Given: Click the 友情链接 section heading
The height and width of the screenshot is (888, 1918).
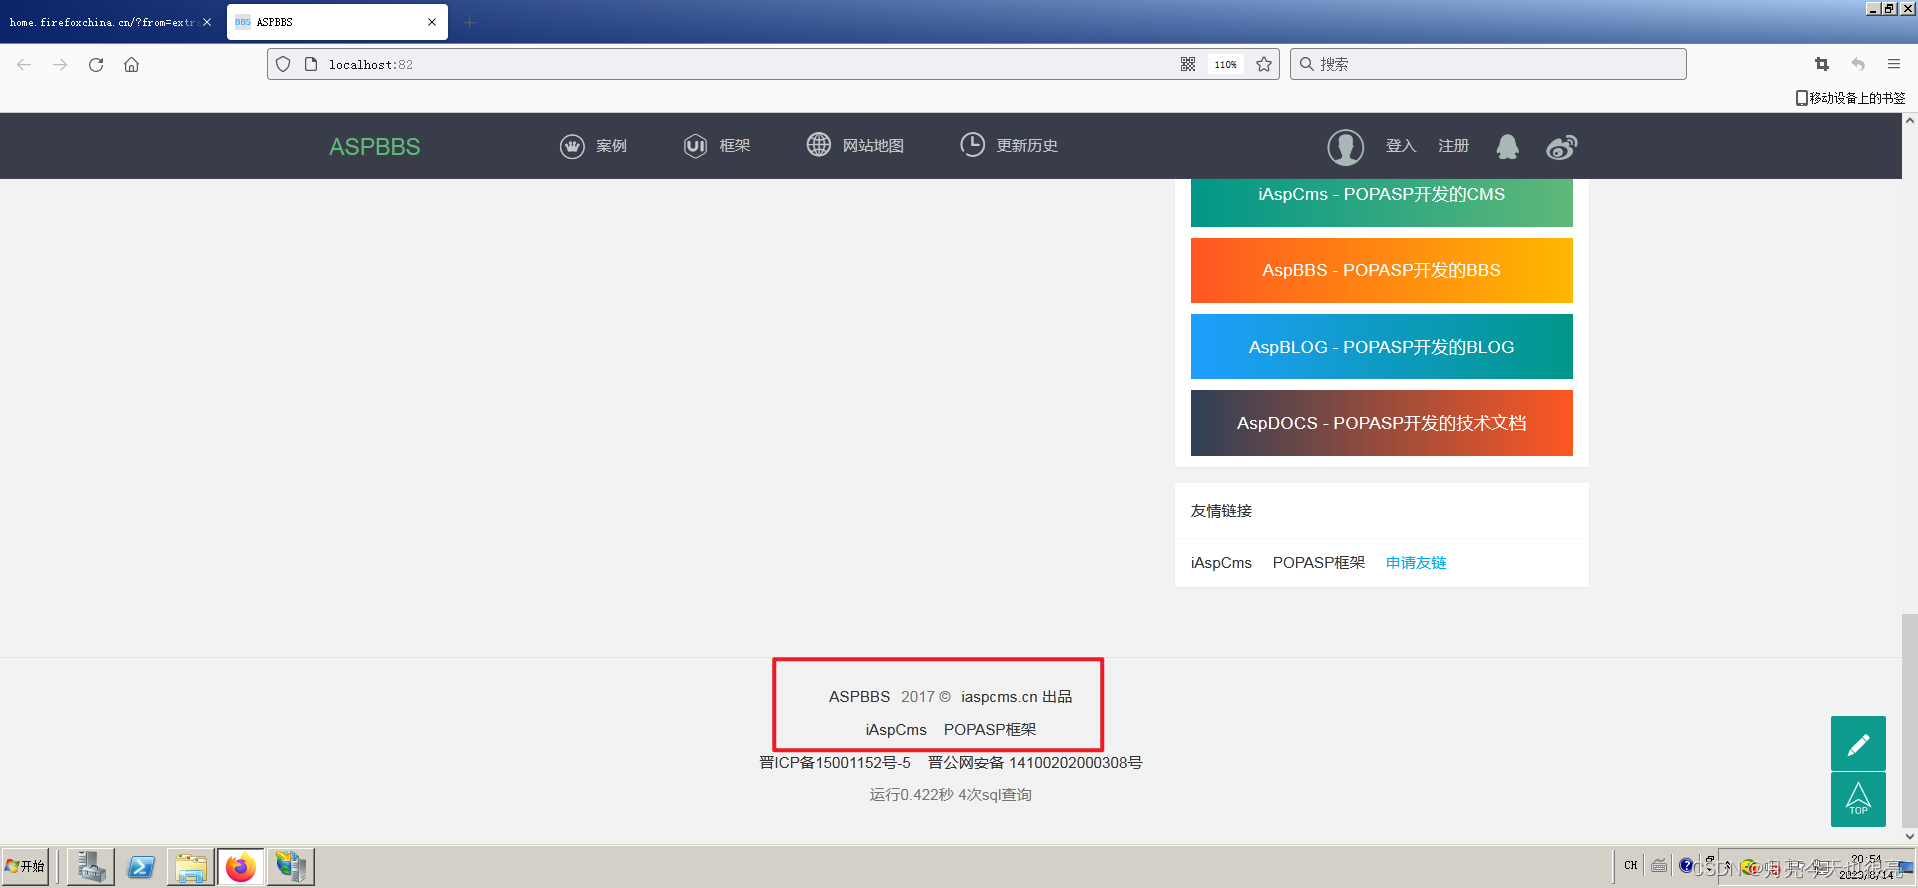Looking at the screenshot, I should (x=1221, y=511).
